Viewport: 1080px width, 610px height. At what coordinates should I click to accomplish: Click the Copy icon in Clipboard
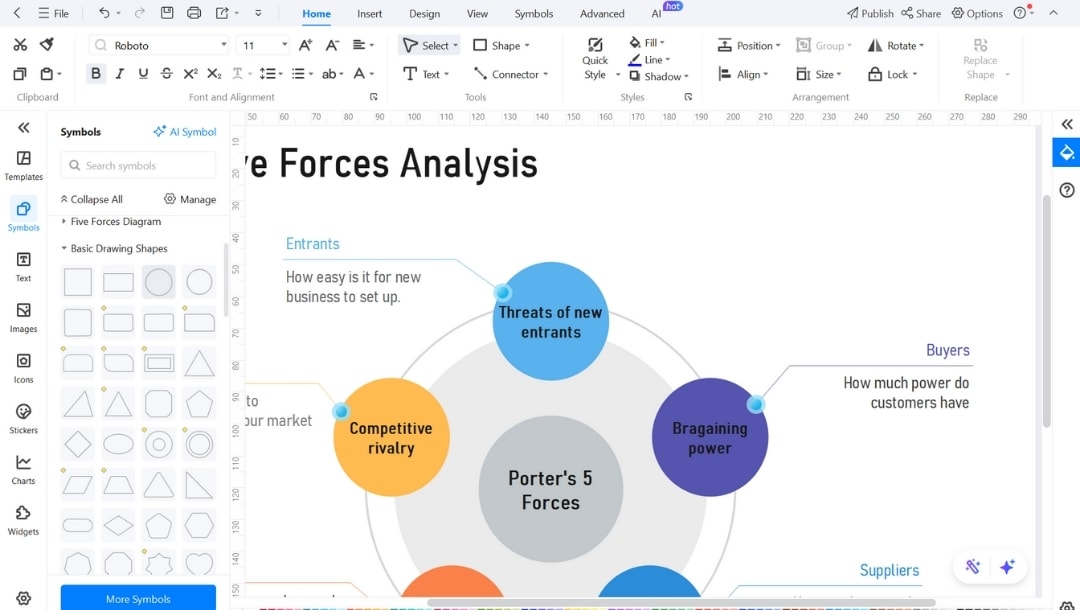(20, 74)
